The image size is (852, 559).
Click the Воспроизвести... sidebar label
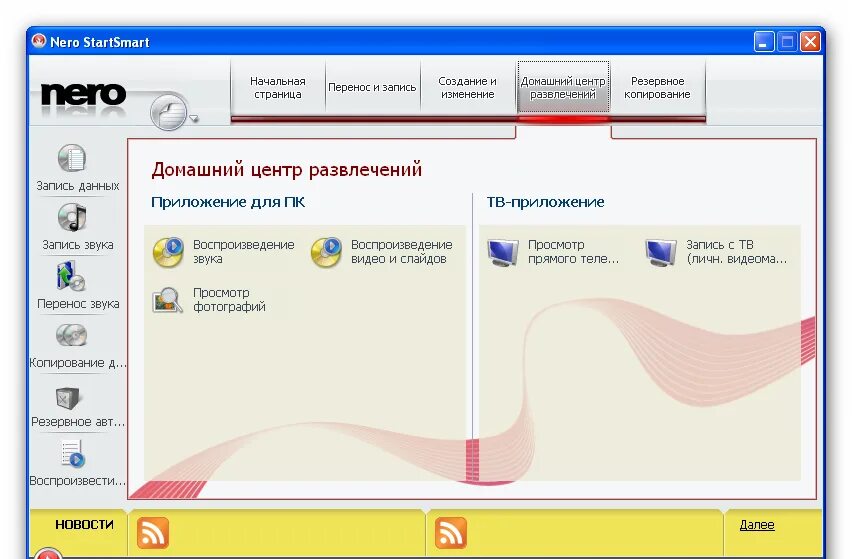(x=78, y=481)
